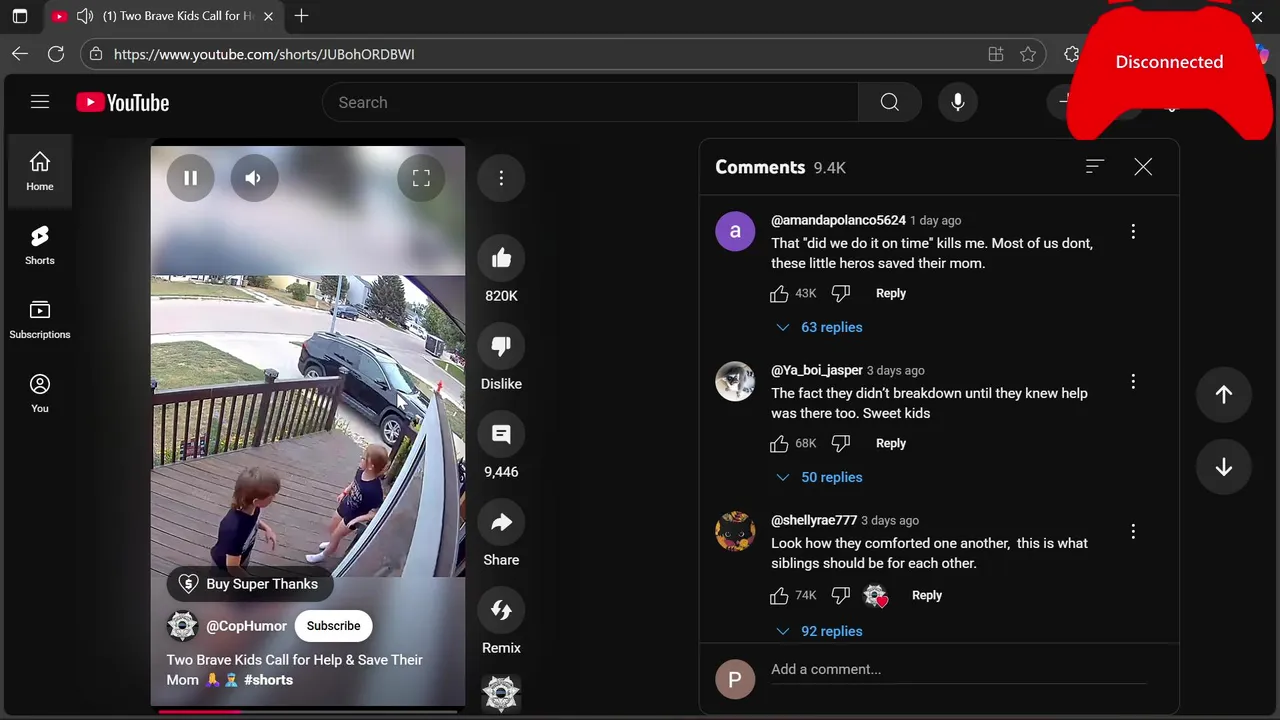The image size is (1280, 720).
Task: Click the creator heart on @shellyrae777's comment
Action: tap(876, 596)
